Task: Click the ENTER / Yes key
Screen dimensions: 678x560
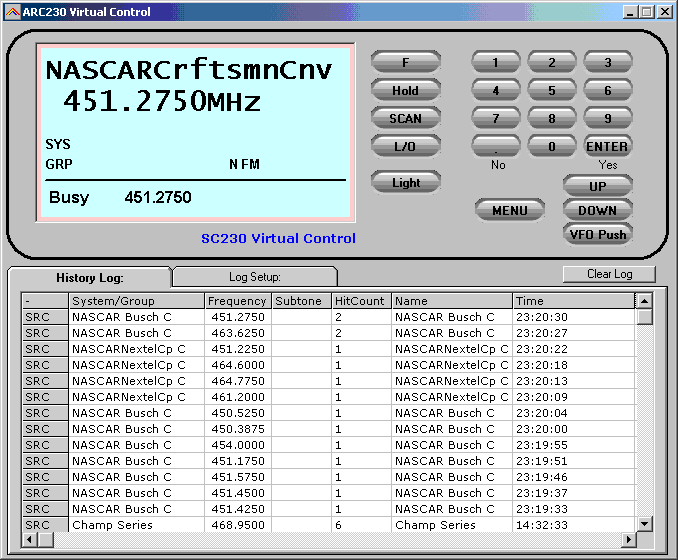Action: click(608, 147)
